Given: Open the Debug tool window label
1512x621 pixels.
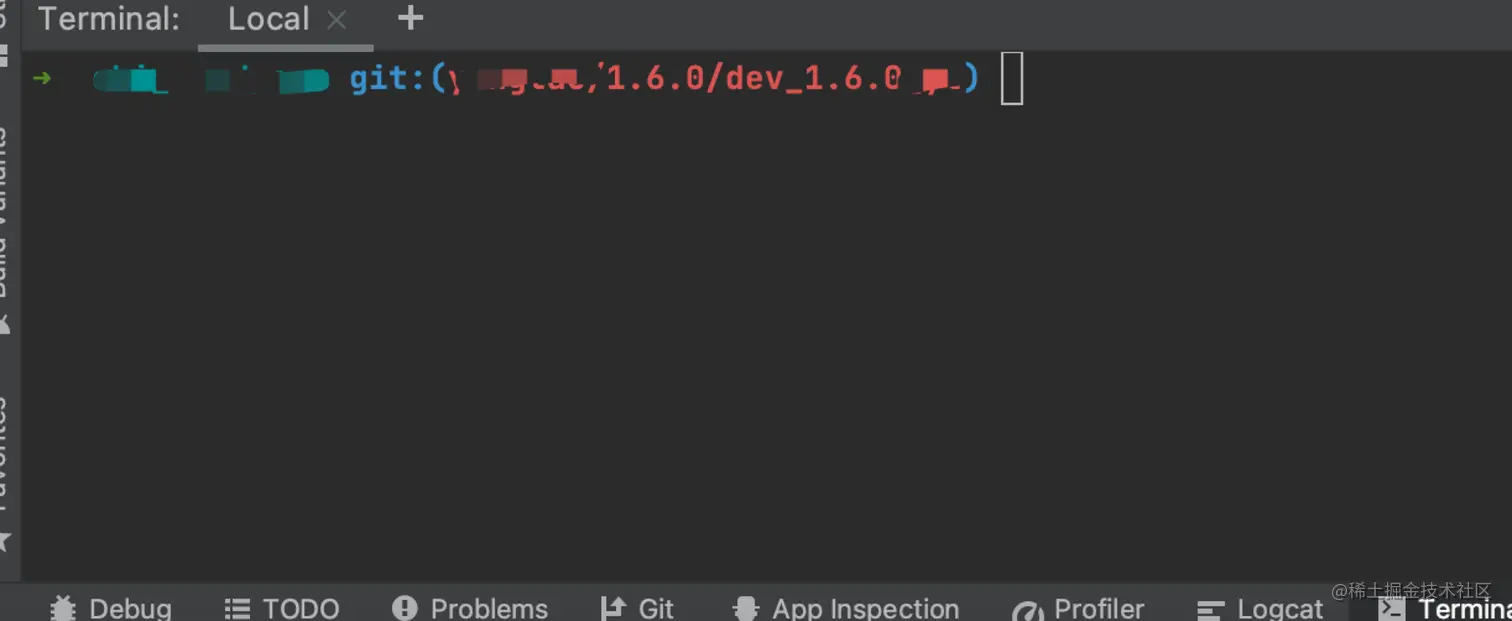Looking at the screenshot, I should coord(131,608).
